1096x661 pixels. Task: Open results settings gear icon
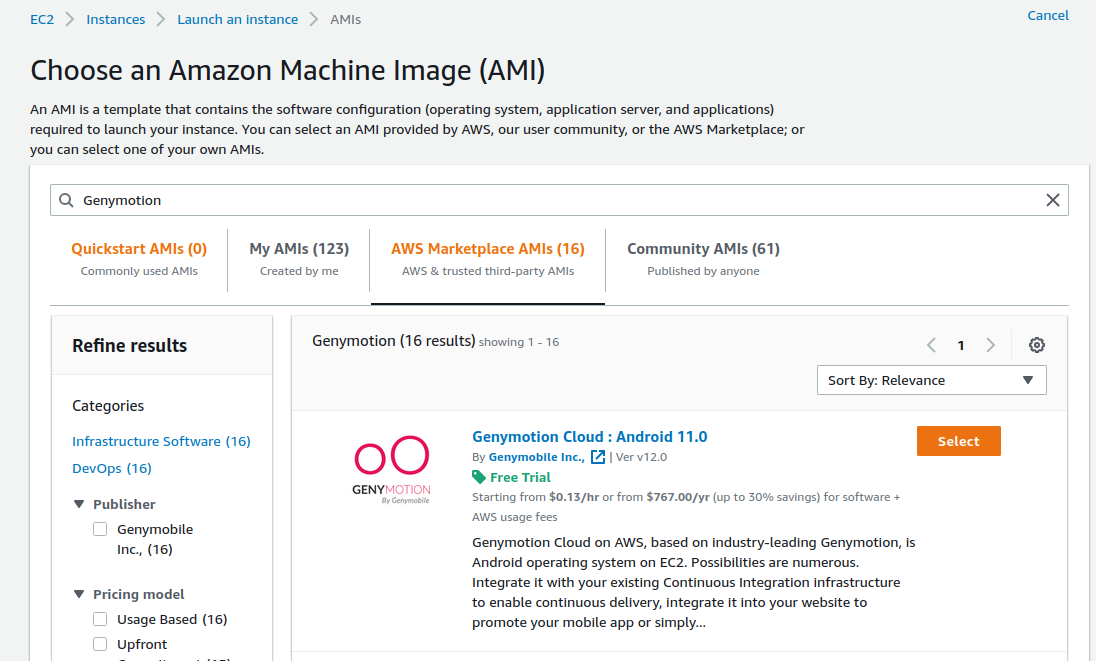tap(1037, 345)
